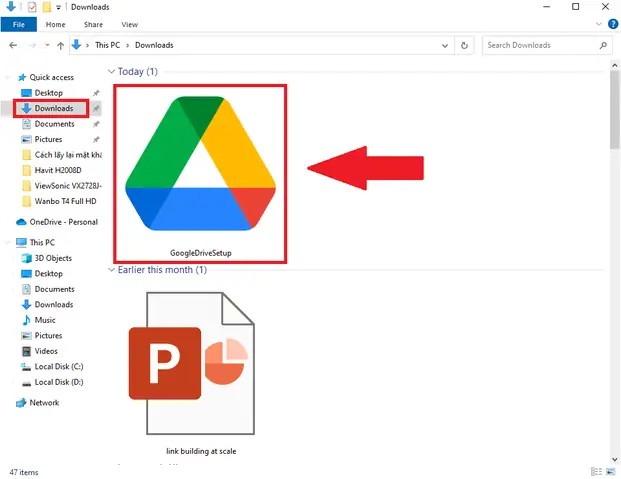Click the title bar properties checkmark icon
This screenshot has height=479, width=621.
(32, 7)
